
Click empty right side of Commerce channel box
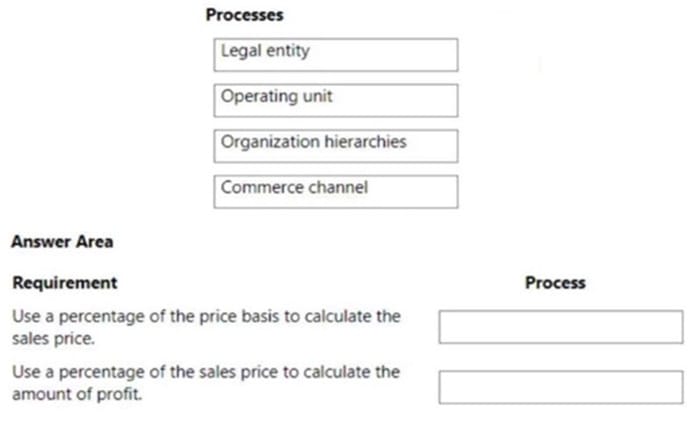(413, 192)
